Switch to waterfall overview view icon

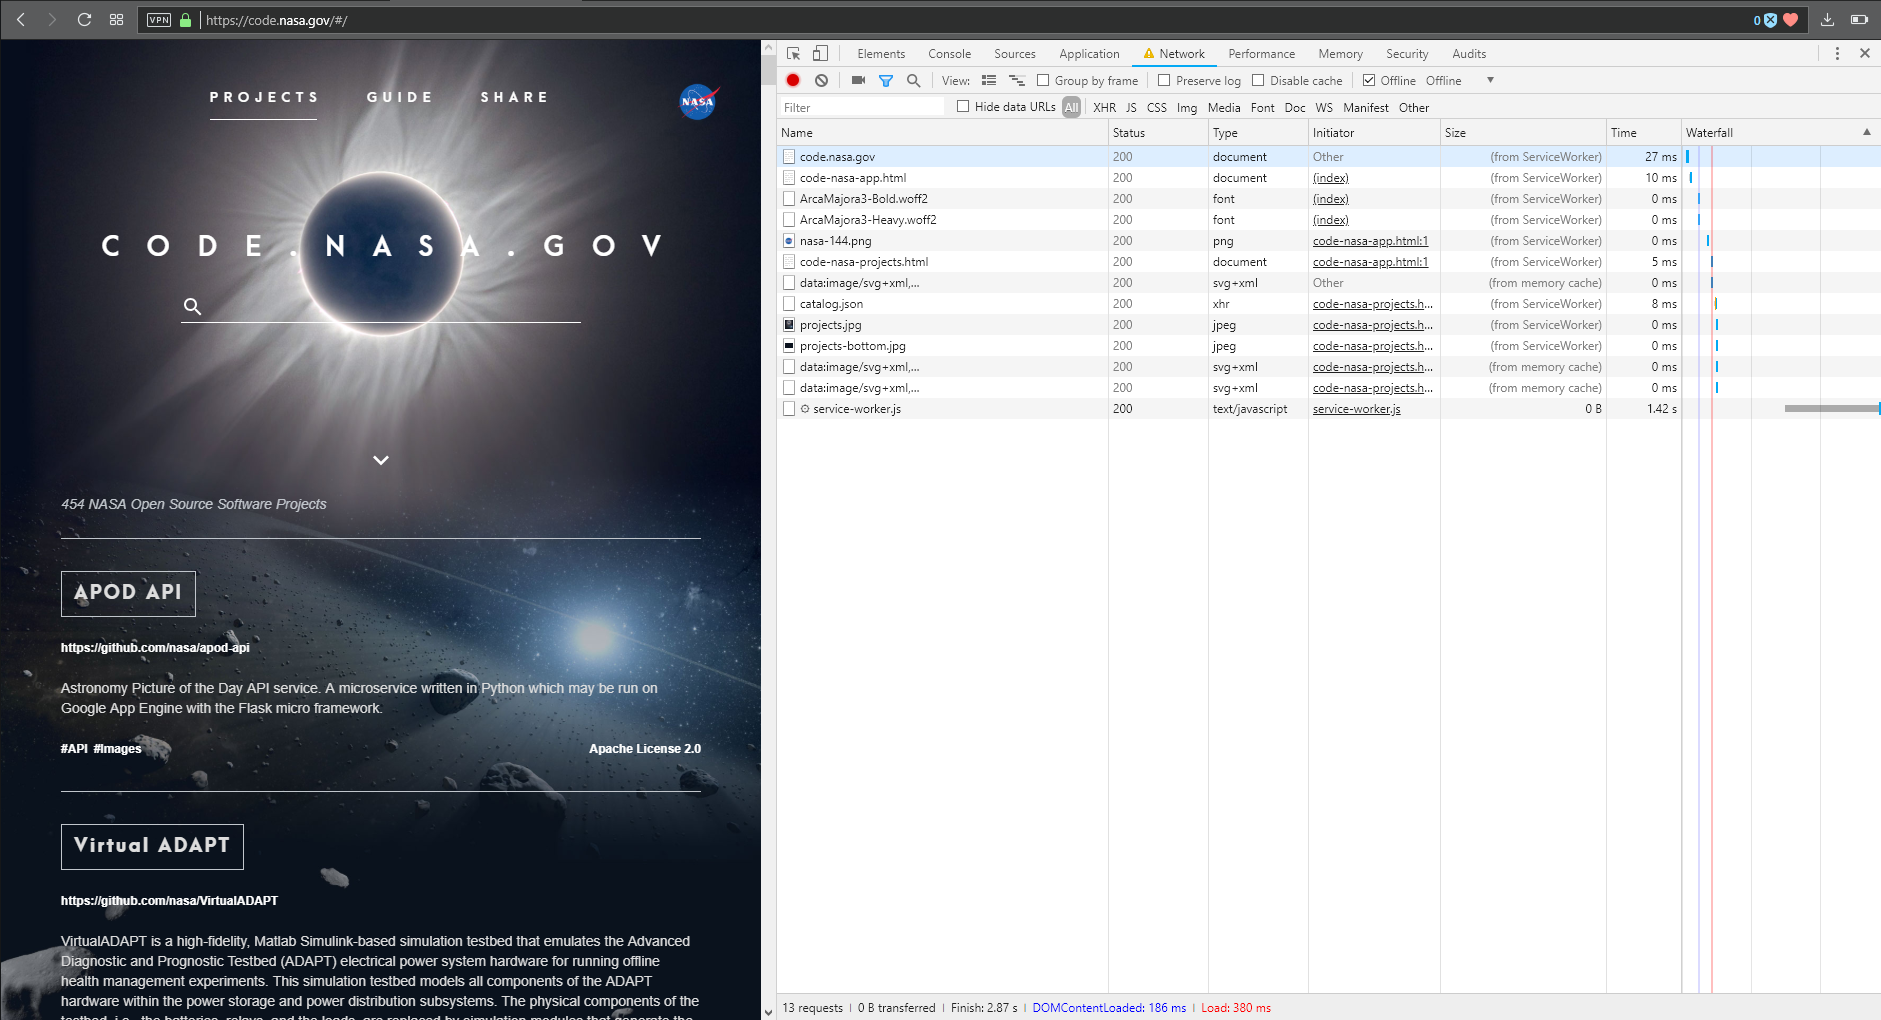[x=1017, y=81]
